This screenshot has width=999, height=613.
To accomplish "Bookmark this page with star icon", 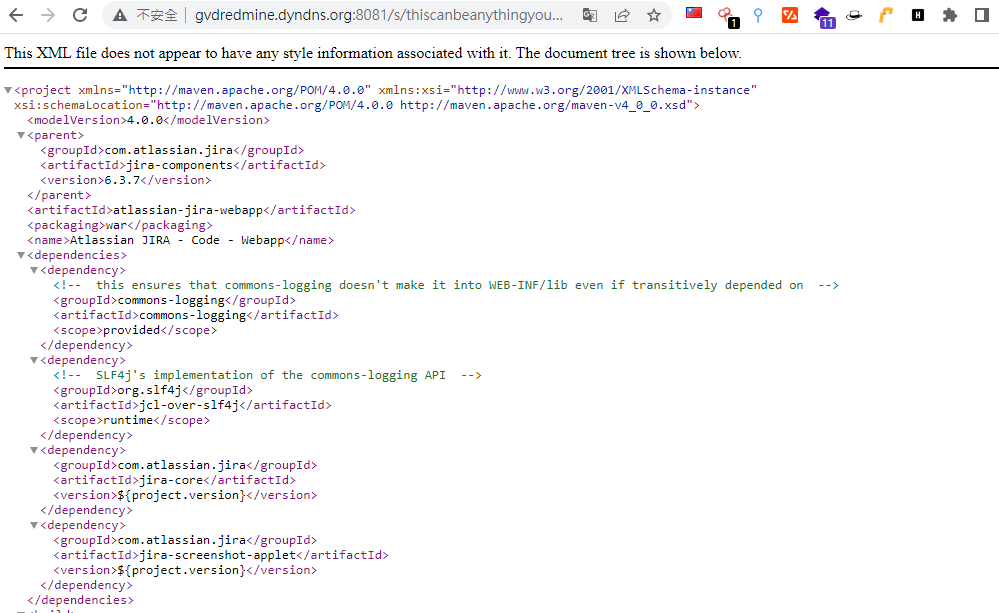I will coord(654,15).
